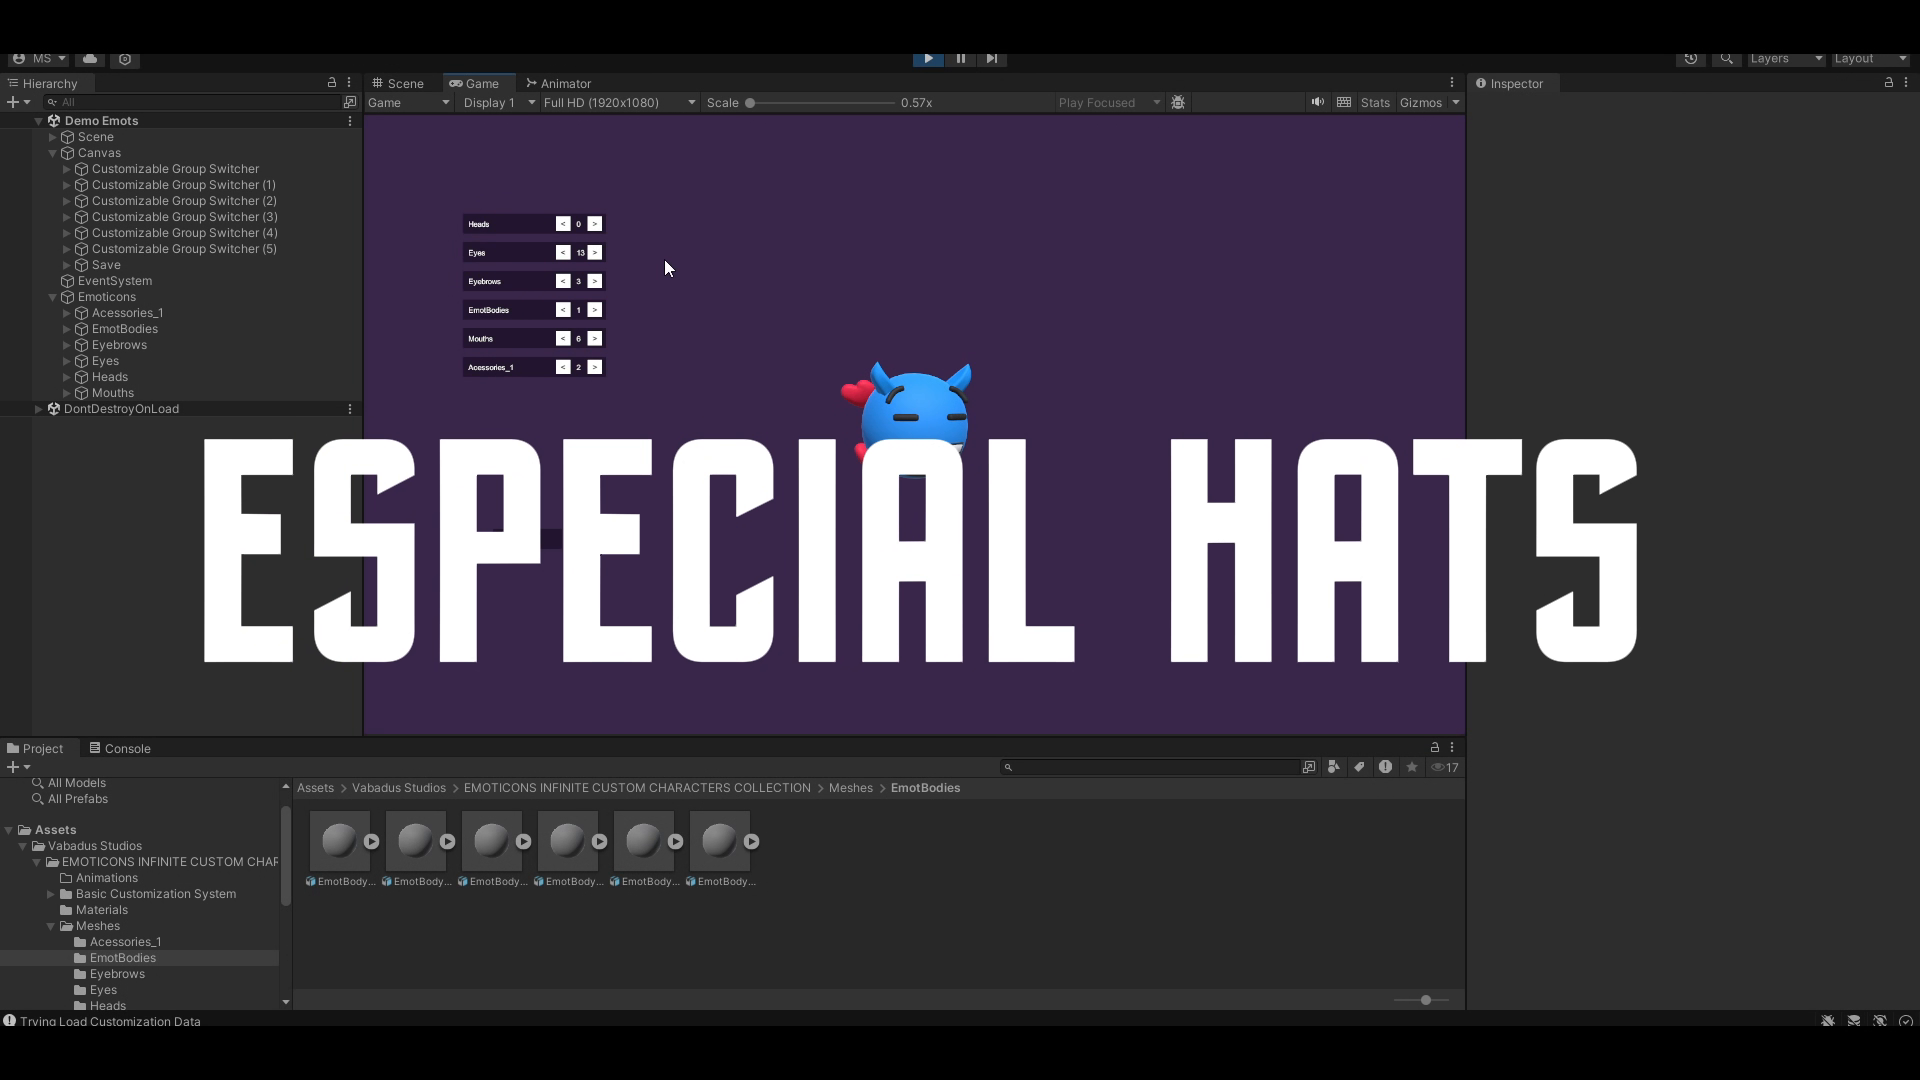Collapse the Canvas object
The width and height of the screenshot is (1920, 1080).
click(x=53, y=153)
